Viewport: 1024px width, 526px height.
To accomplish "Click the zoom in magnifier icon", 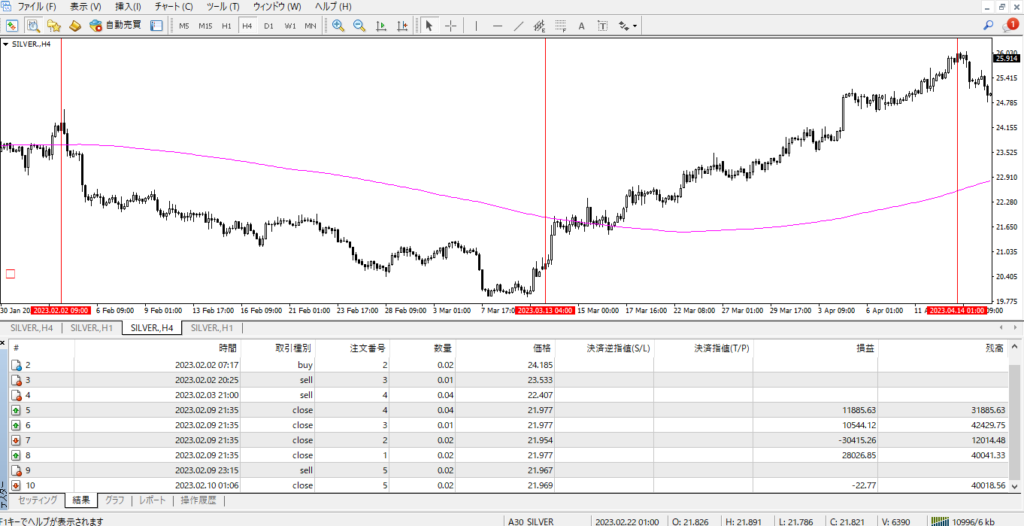I will point(338,25).
